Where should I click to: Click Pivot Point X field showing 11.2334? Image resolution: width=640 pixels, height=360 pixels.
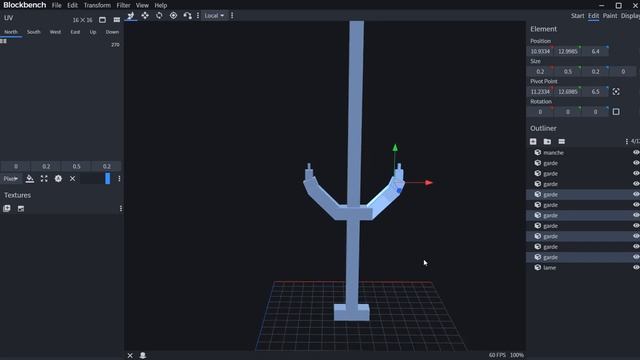(x=540, y=91)
